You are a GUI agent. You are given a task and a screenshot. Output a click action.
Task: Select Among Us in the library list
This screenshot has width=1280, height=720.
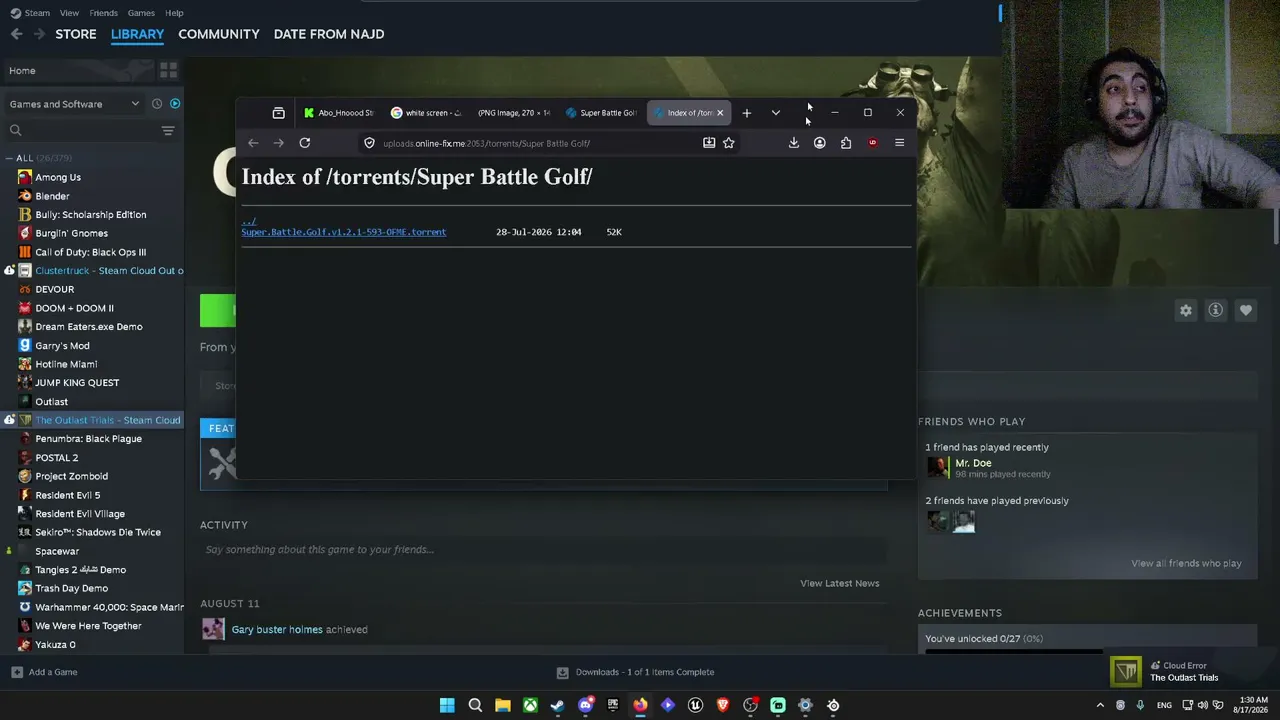tap(58, 177)
